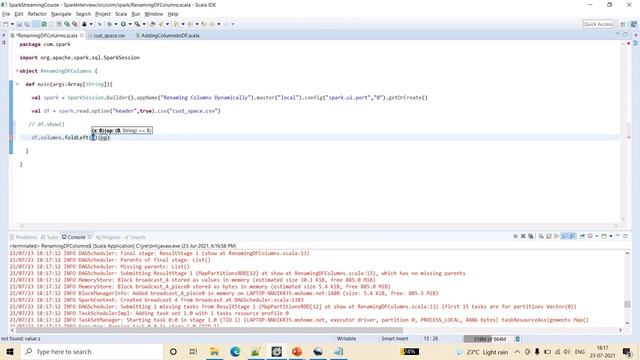
Task: Collapse the object RenamingDFColumns fold marker
Action: [17, 71]
